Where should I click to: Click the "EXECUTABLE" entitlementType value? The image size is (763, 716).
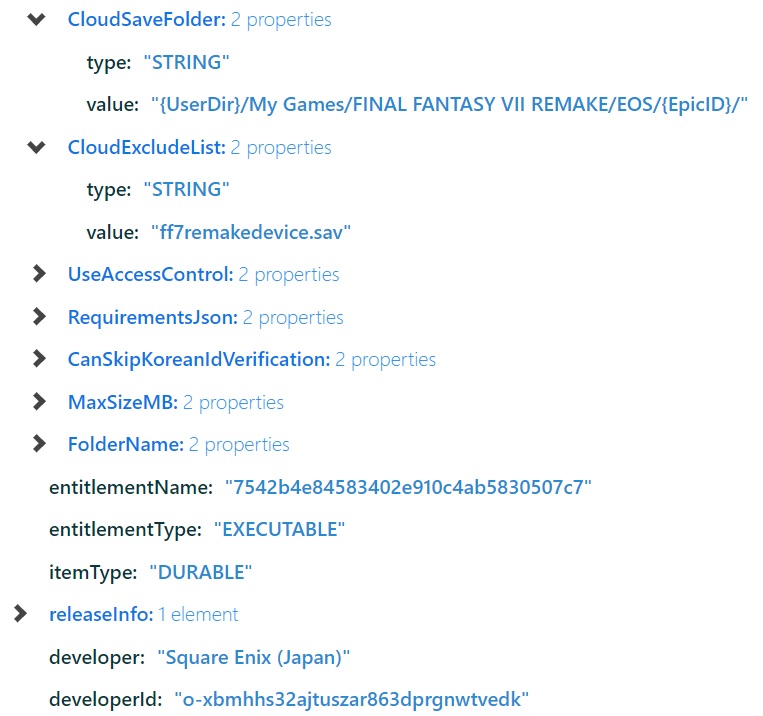point(279,529)
